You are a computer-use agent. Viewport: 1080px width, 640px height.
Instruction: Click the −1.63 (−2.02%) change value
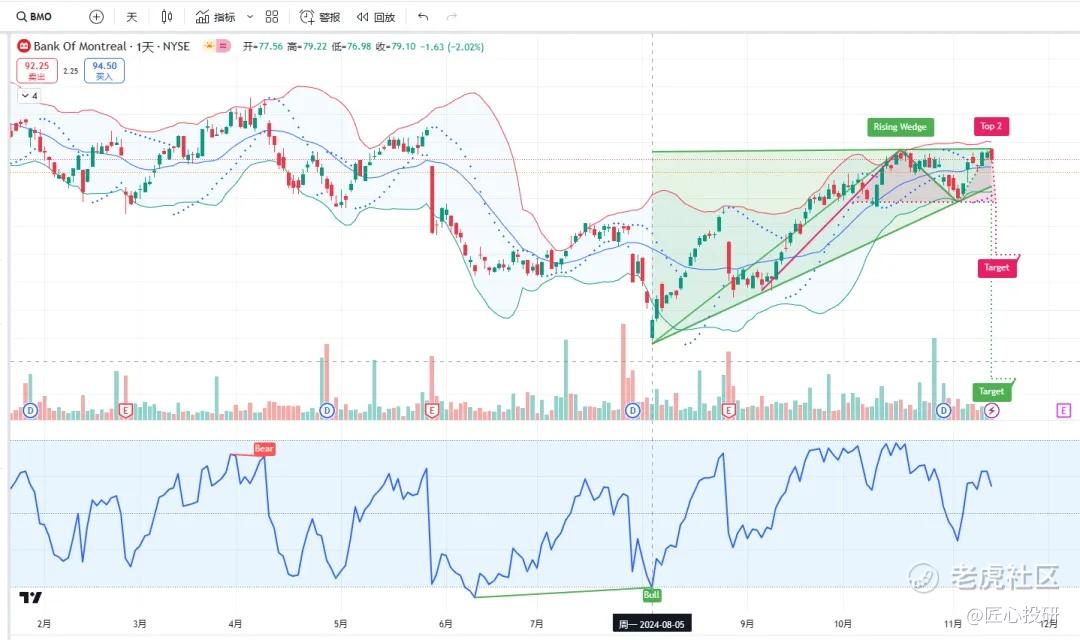[x=452, y=47]
